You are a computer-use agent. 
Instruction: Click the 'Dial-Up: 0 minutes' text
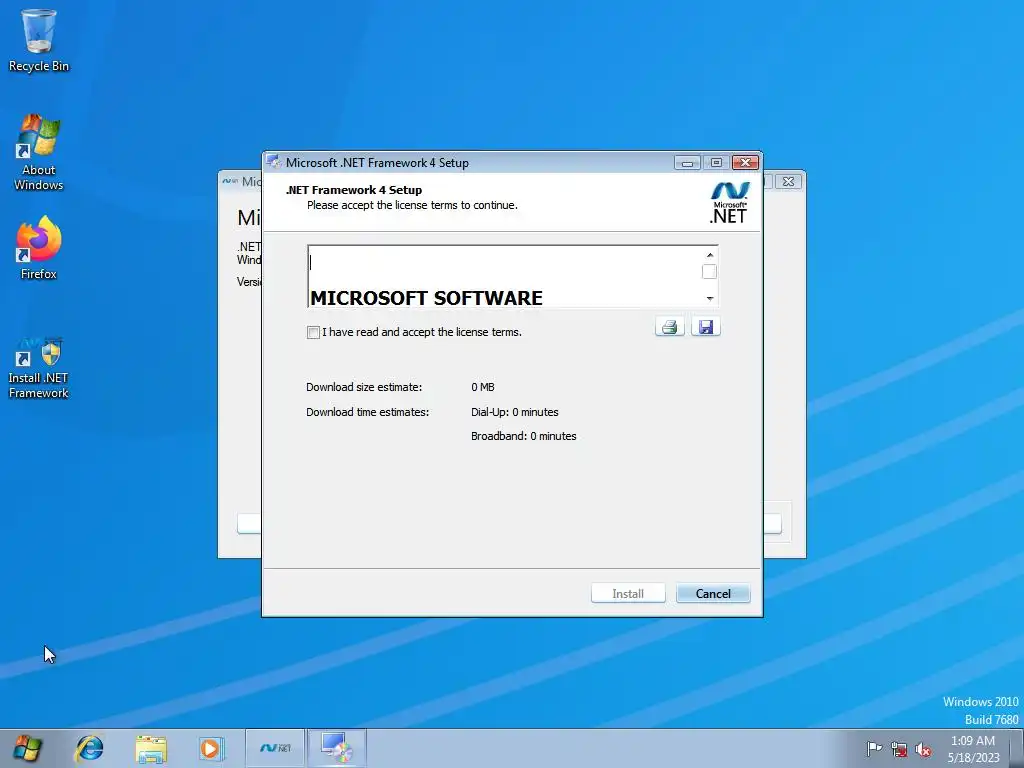click(515, 412)
